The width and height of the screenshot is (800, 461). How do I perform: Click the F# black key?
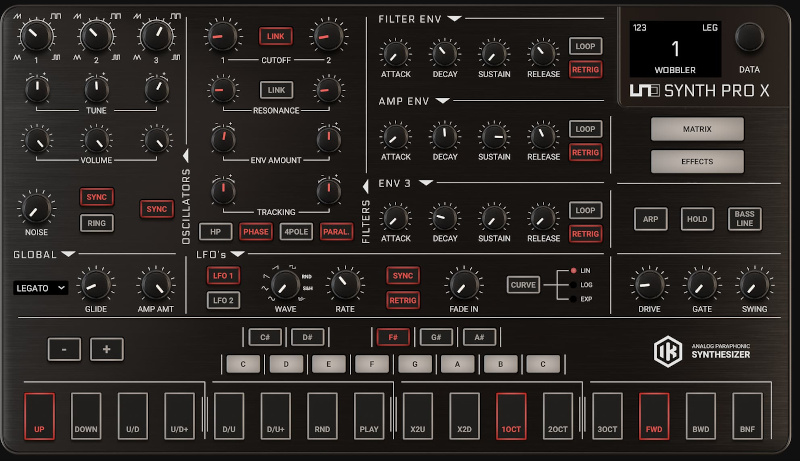(x=393, y=337)
